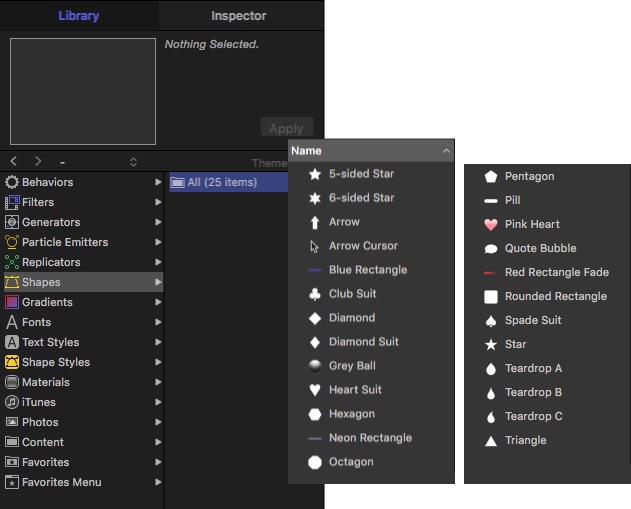The width and height of the screenshot is (631, 509).
Task: Collapse the Name column sort chevron
Action: point(446,151)
